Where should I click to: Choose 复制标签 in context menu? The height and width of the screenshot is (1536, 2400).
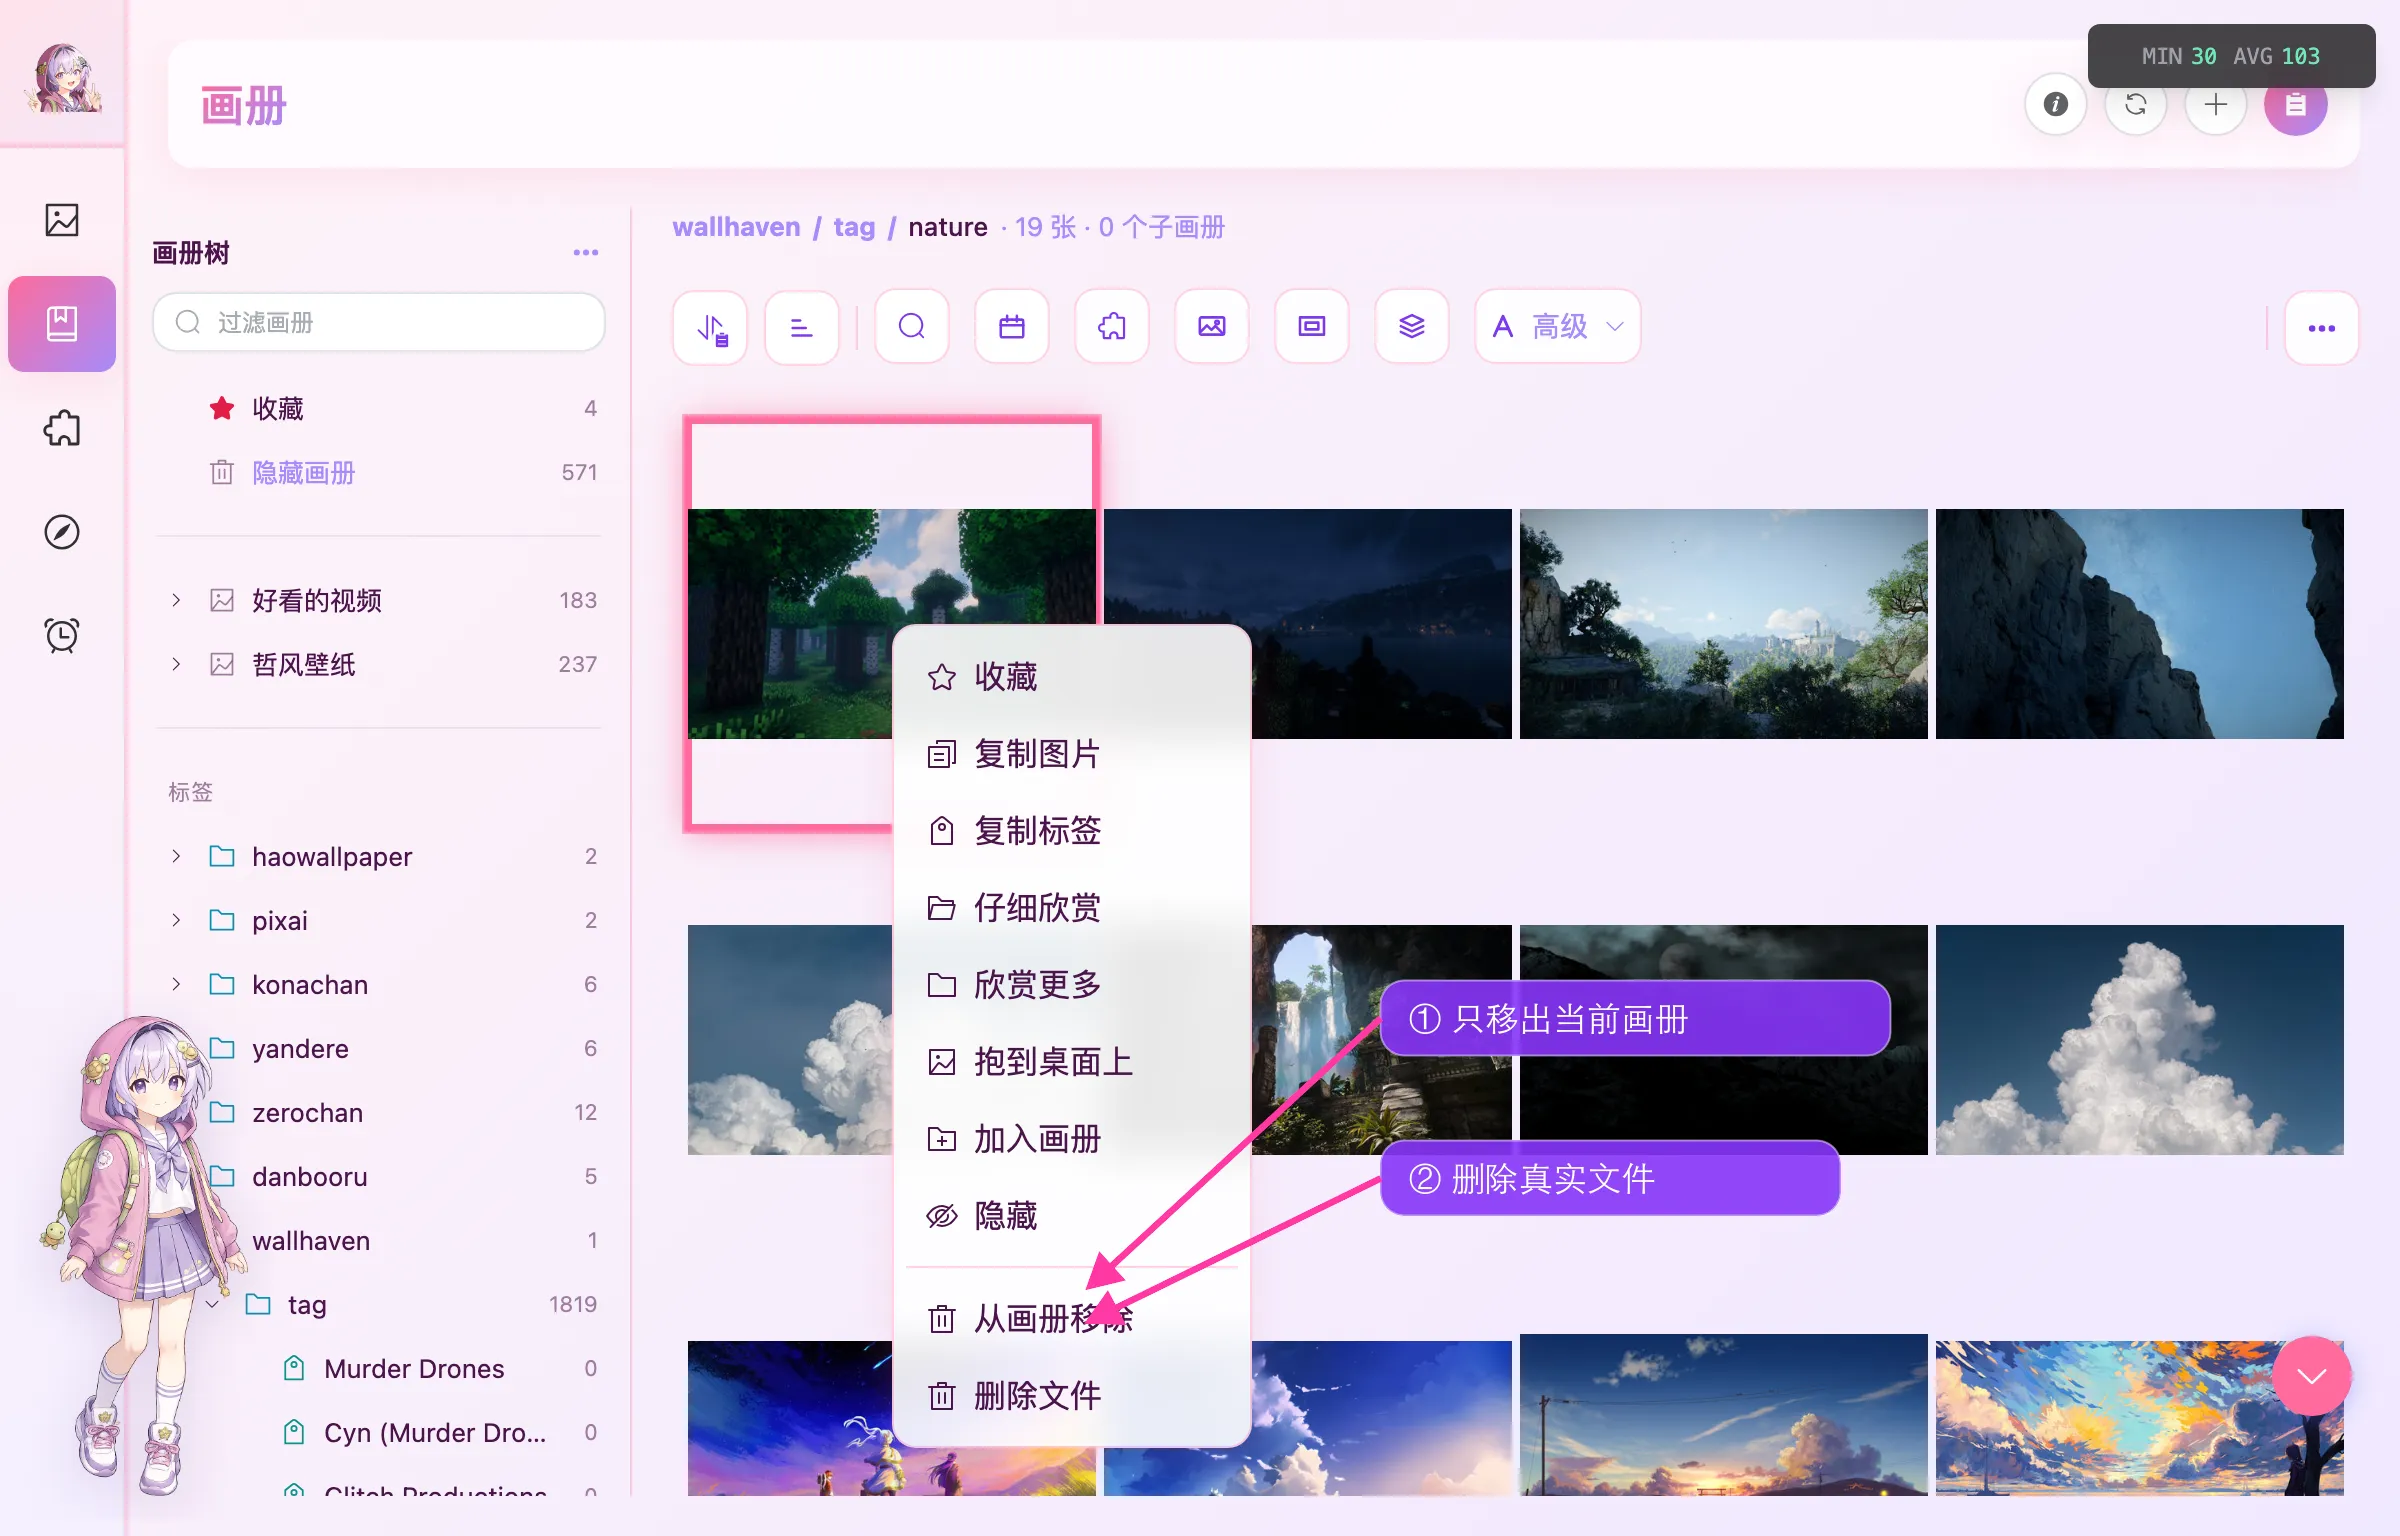click(x=1072, y=831)
